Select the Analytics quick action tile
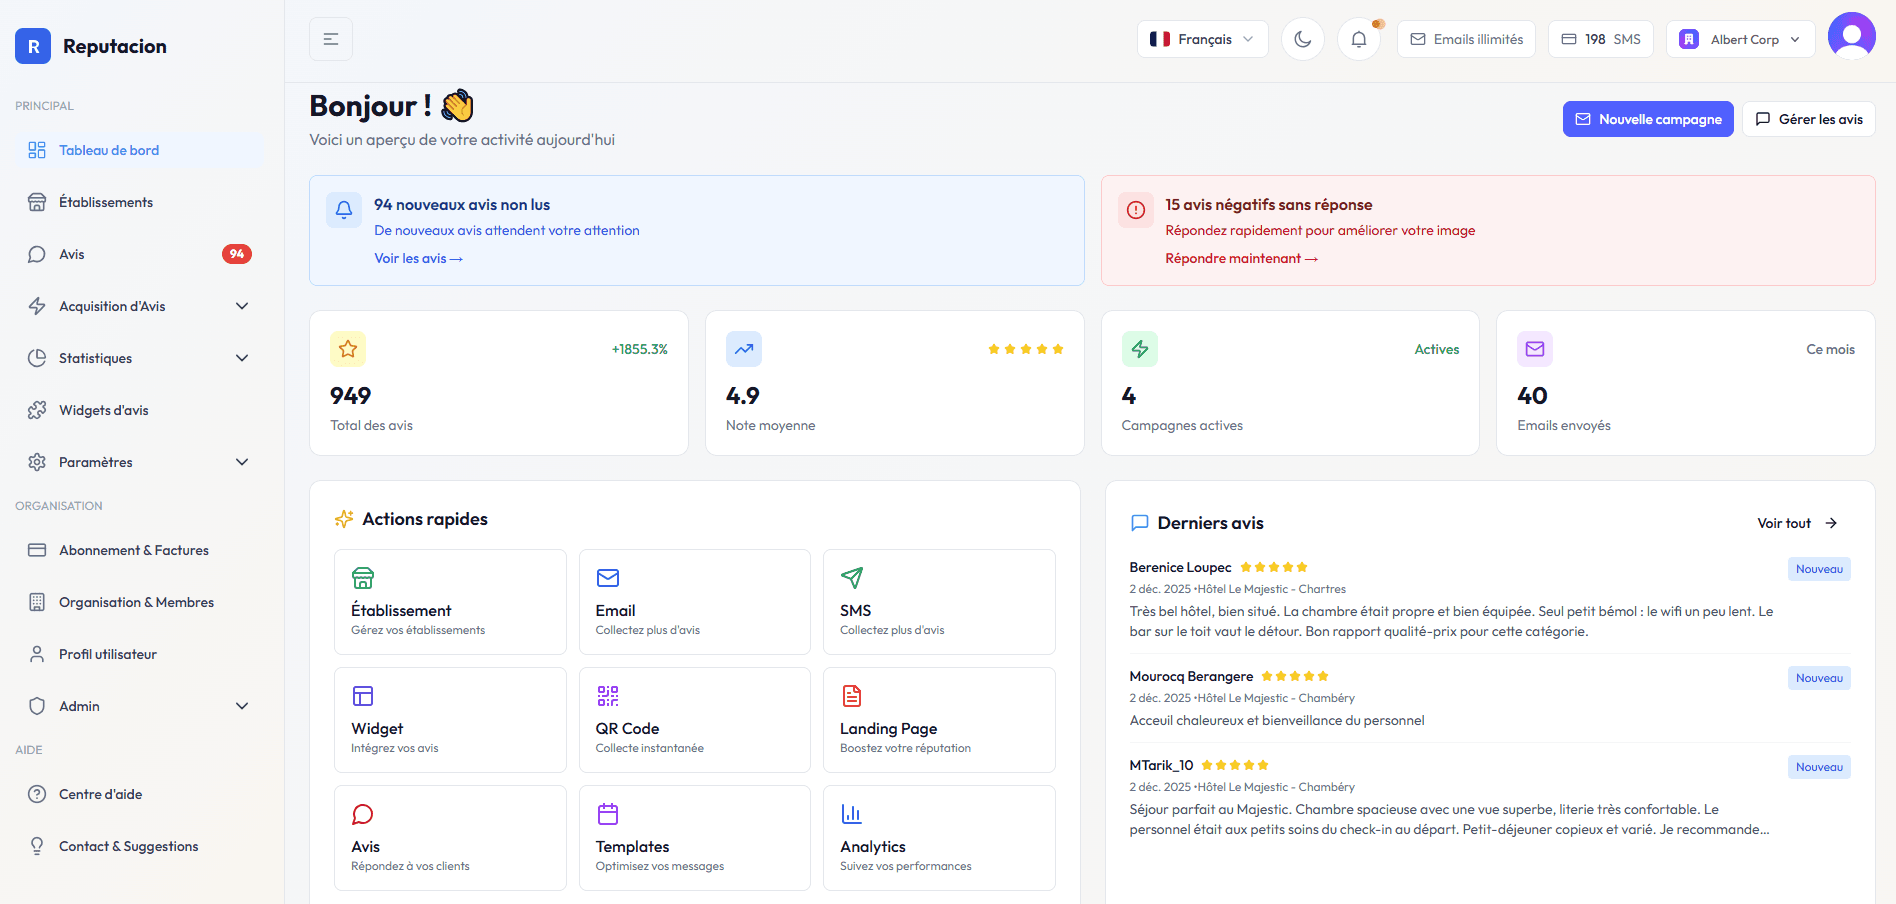 (938, 838)
